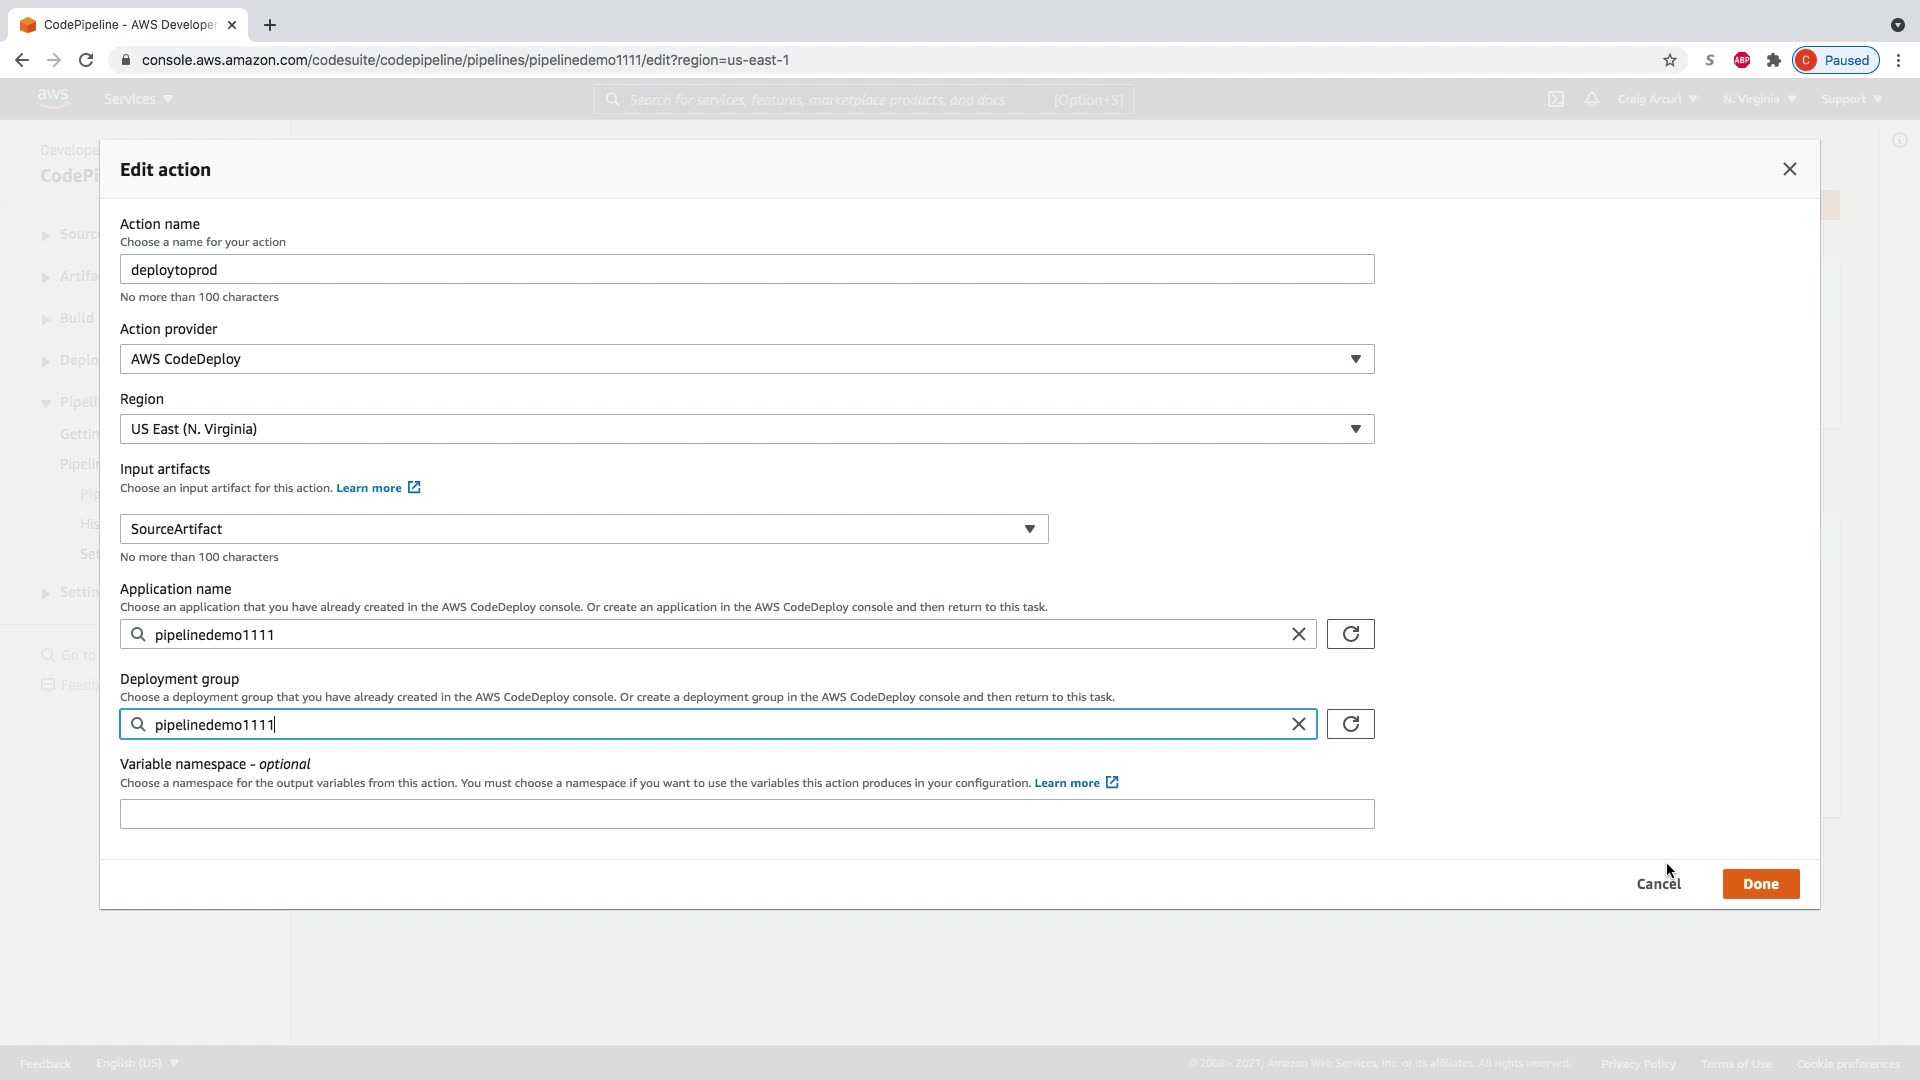The width and height of the screenshot is (1920, 1080).
Task: Click the Action name text field
Action: 746,269
